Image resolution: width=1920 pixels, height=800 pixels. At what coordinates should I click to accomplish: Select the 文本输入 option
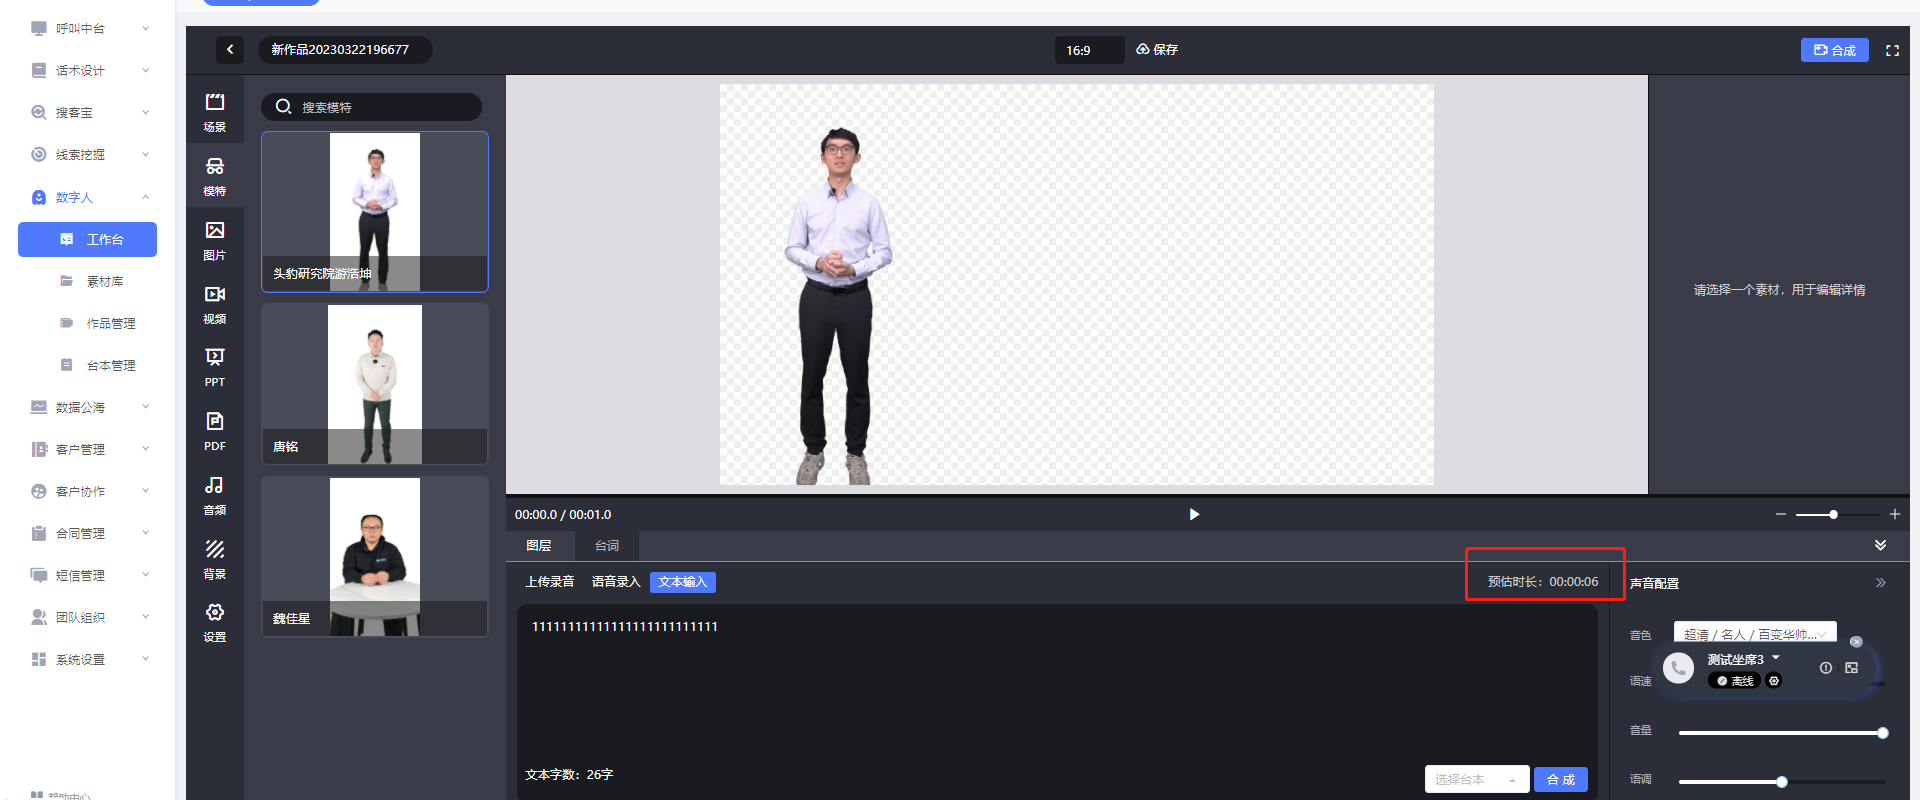click(x=682, y=582)
